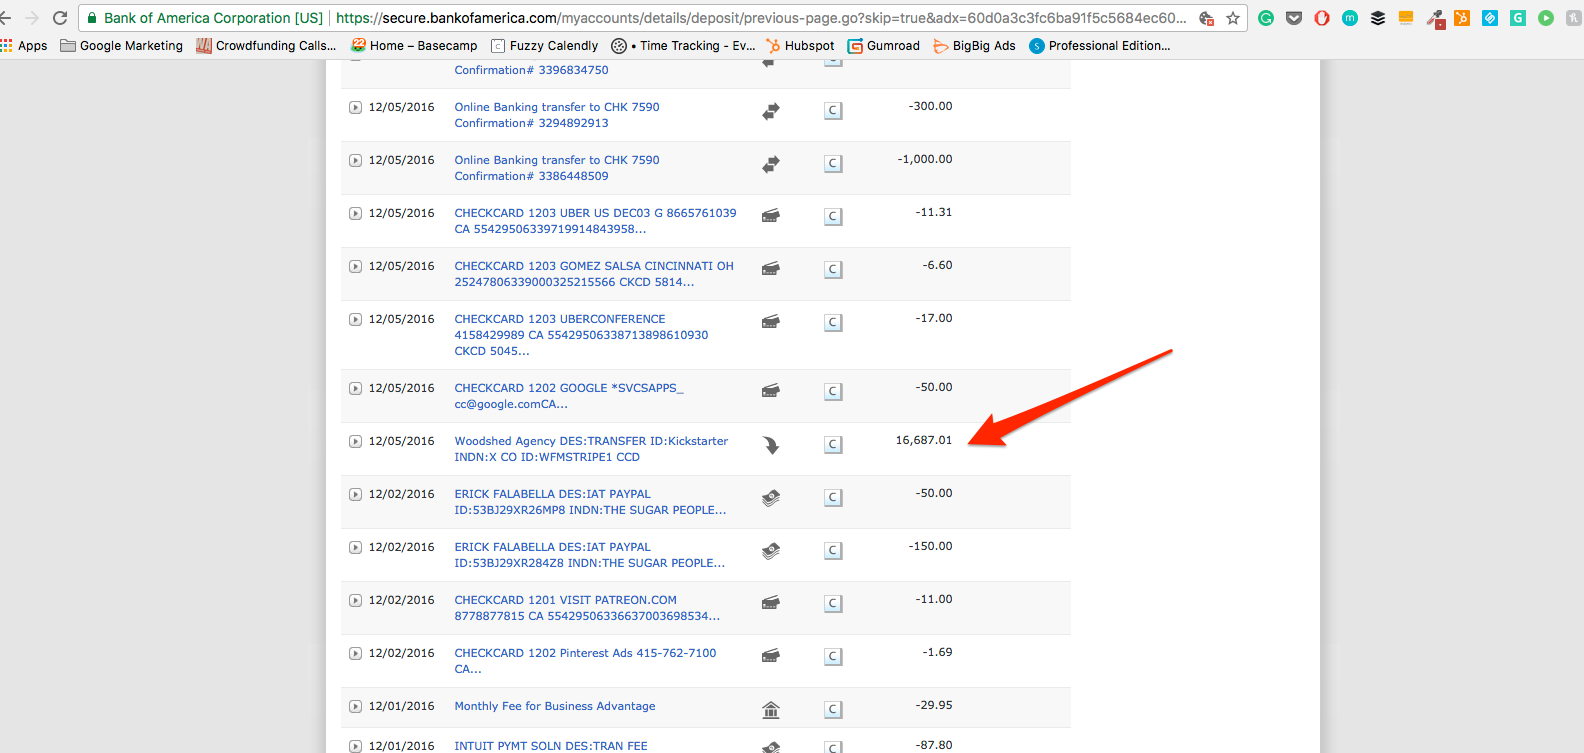Screen dimensions: 1584x753
Task: Click the eyedropper color picker extension
Action: point(1435,18)
